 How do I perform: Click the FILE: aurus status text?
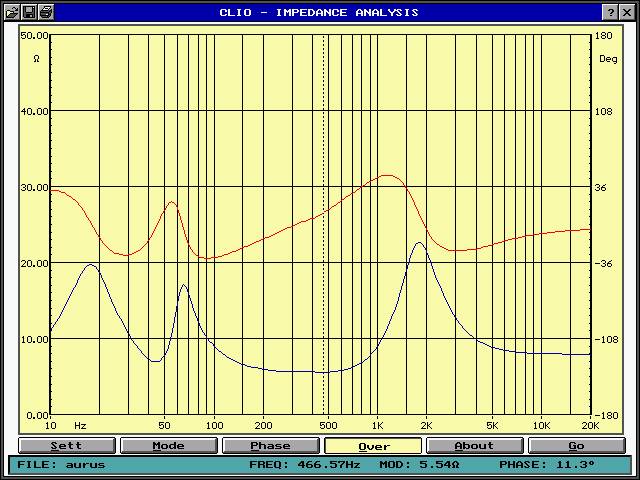[61, 464]
